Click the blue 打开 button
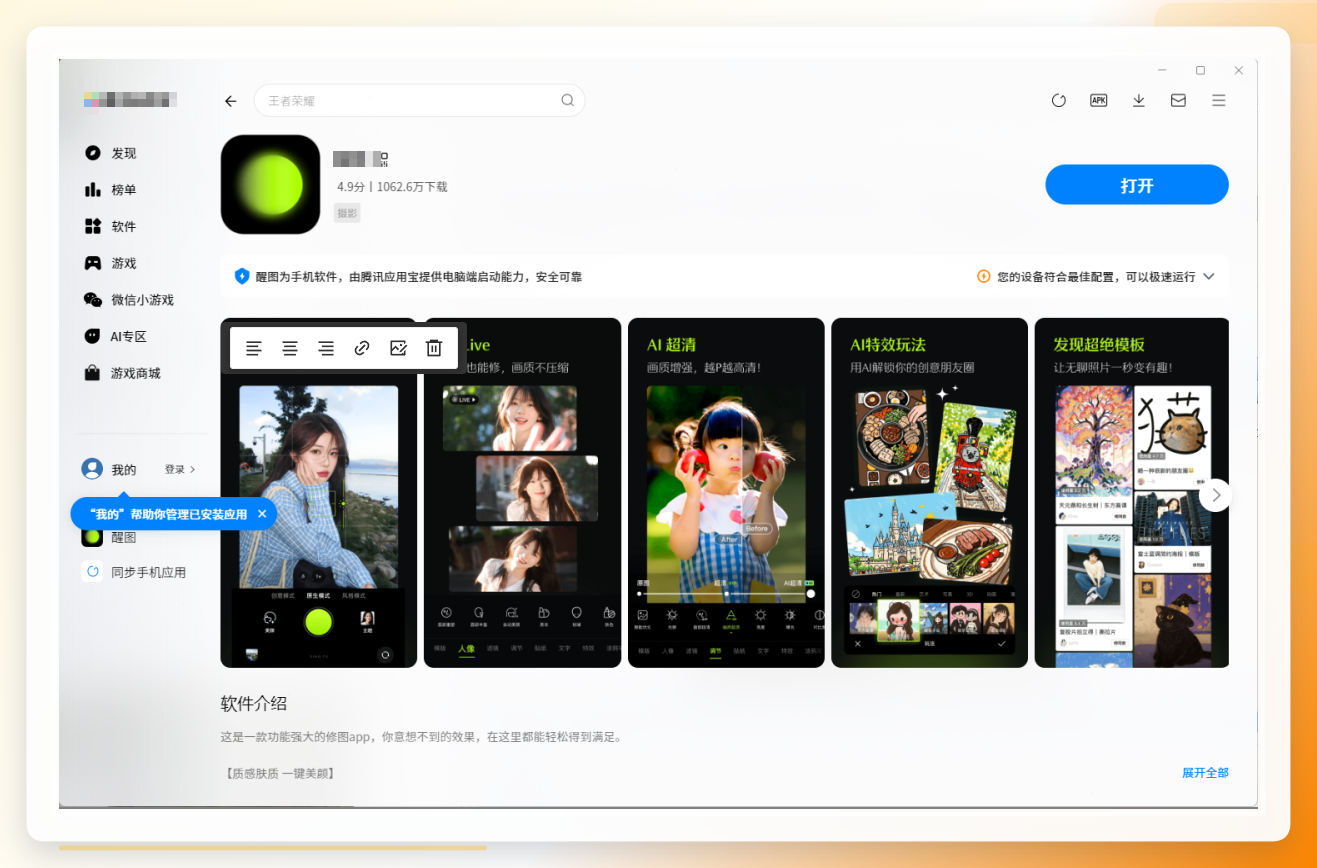The width and height of the screenshot is (1317, 868). tap(1137, 185)
